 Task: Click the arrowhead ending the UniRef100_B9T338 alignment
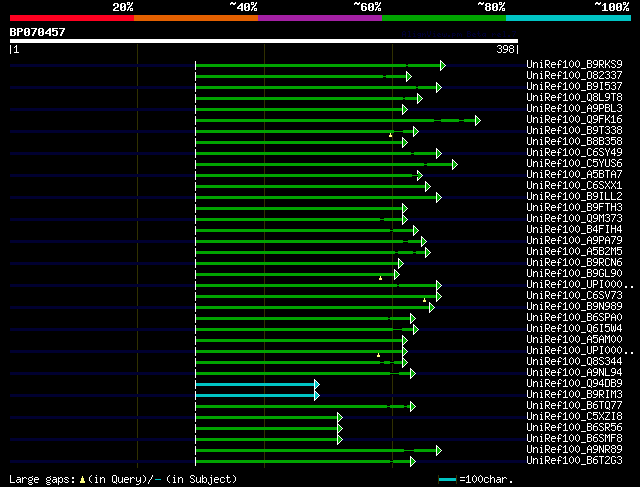tap(416, 131)
